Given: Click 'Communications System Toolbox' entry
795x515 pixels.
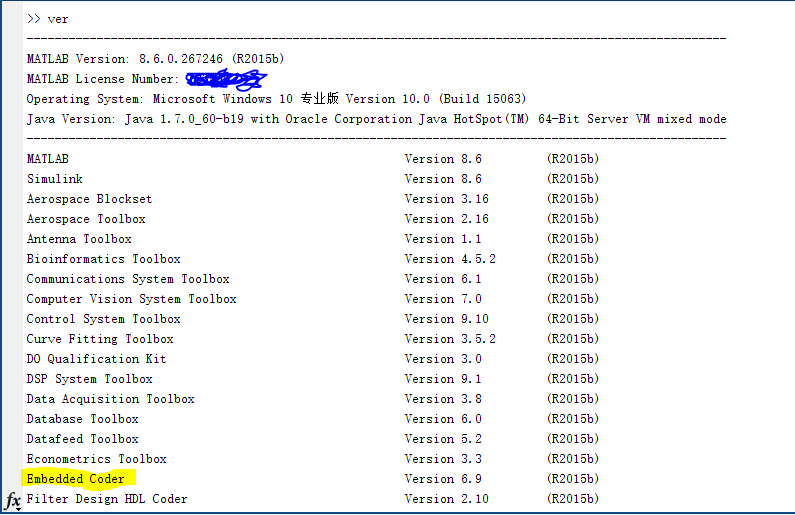Looking at the screenshot, I should click(128, 279).
